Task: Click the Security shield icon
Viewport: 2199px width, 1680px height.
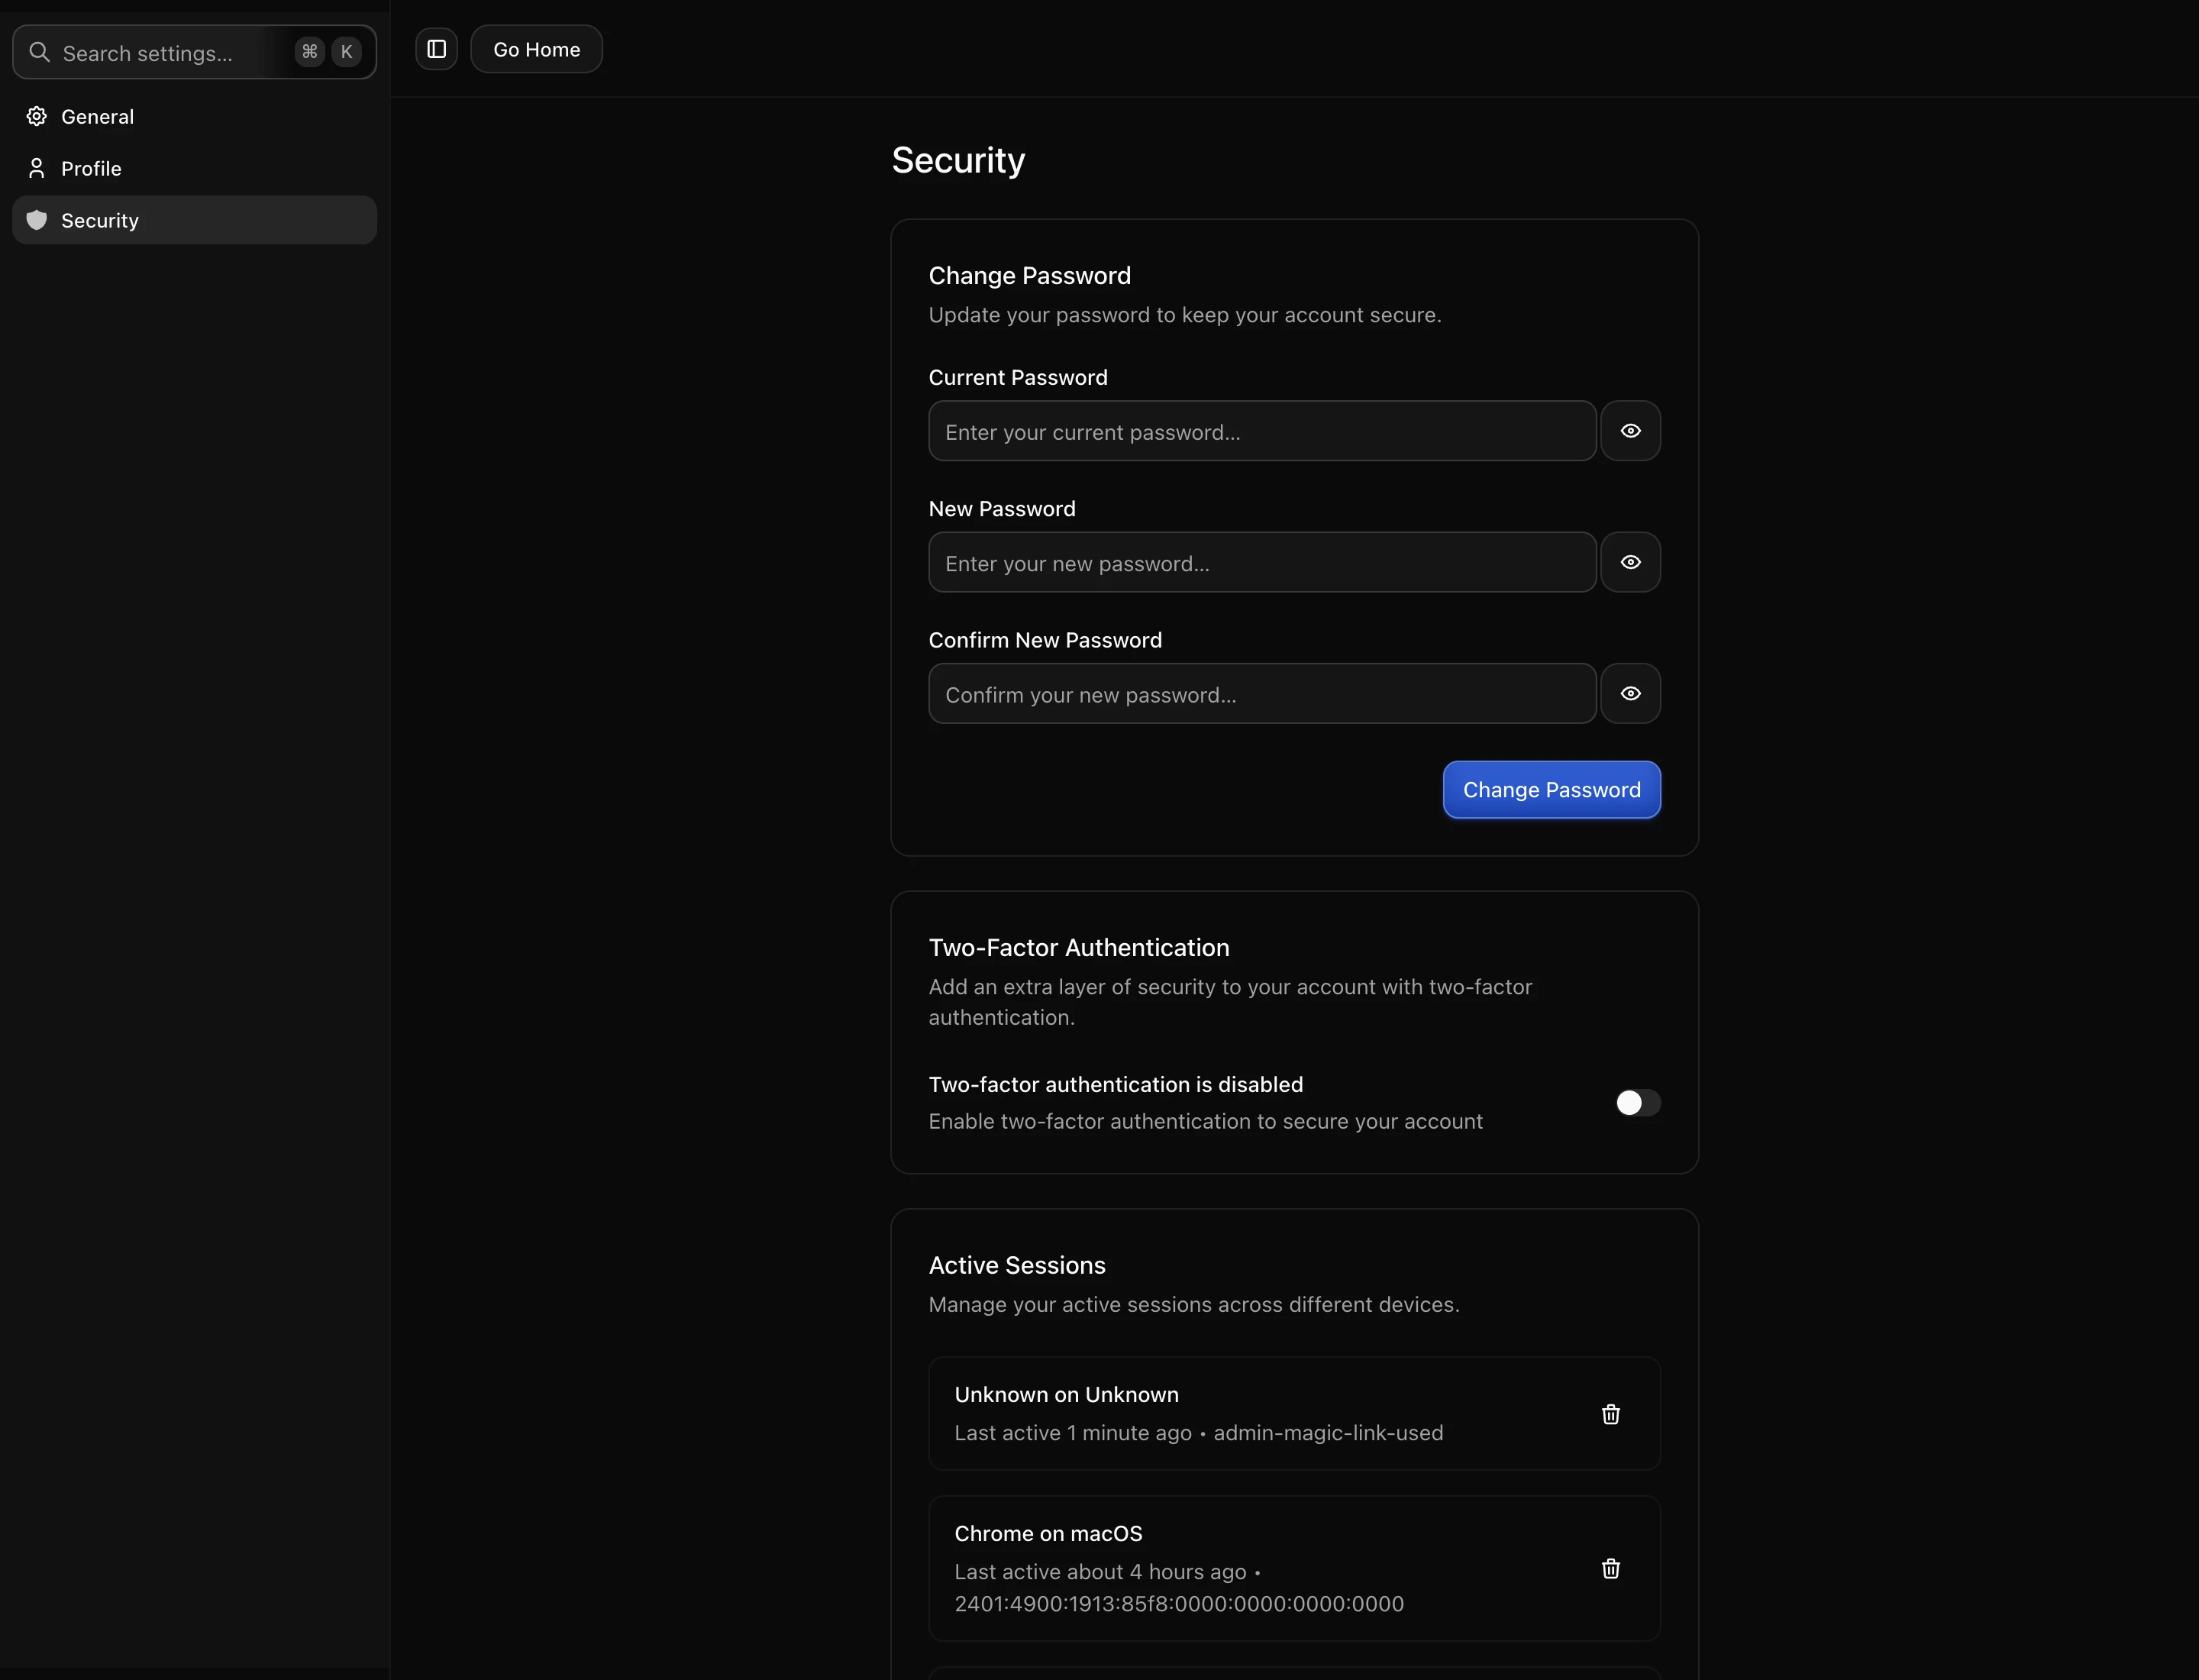Action: (x=37, y=220)
